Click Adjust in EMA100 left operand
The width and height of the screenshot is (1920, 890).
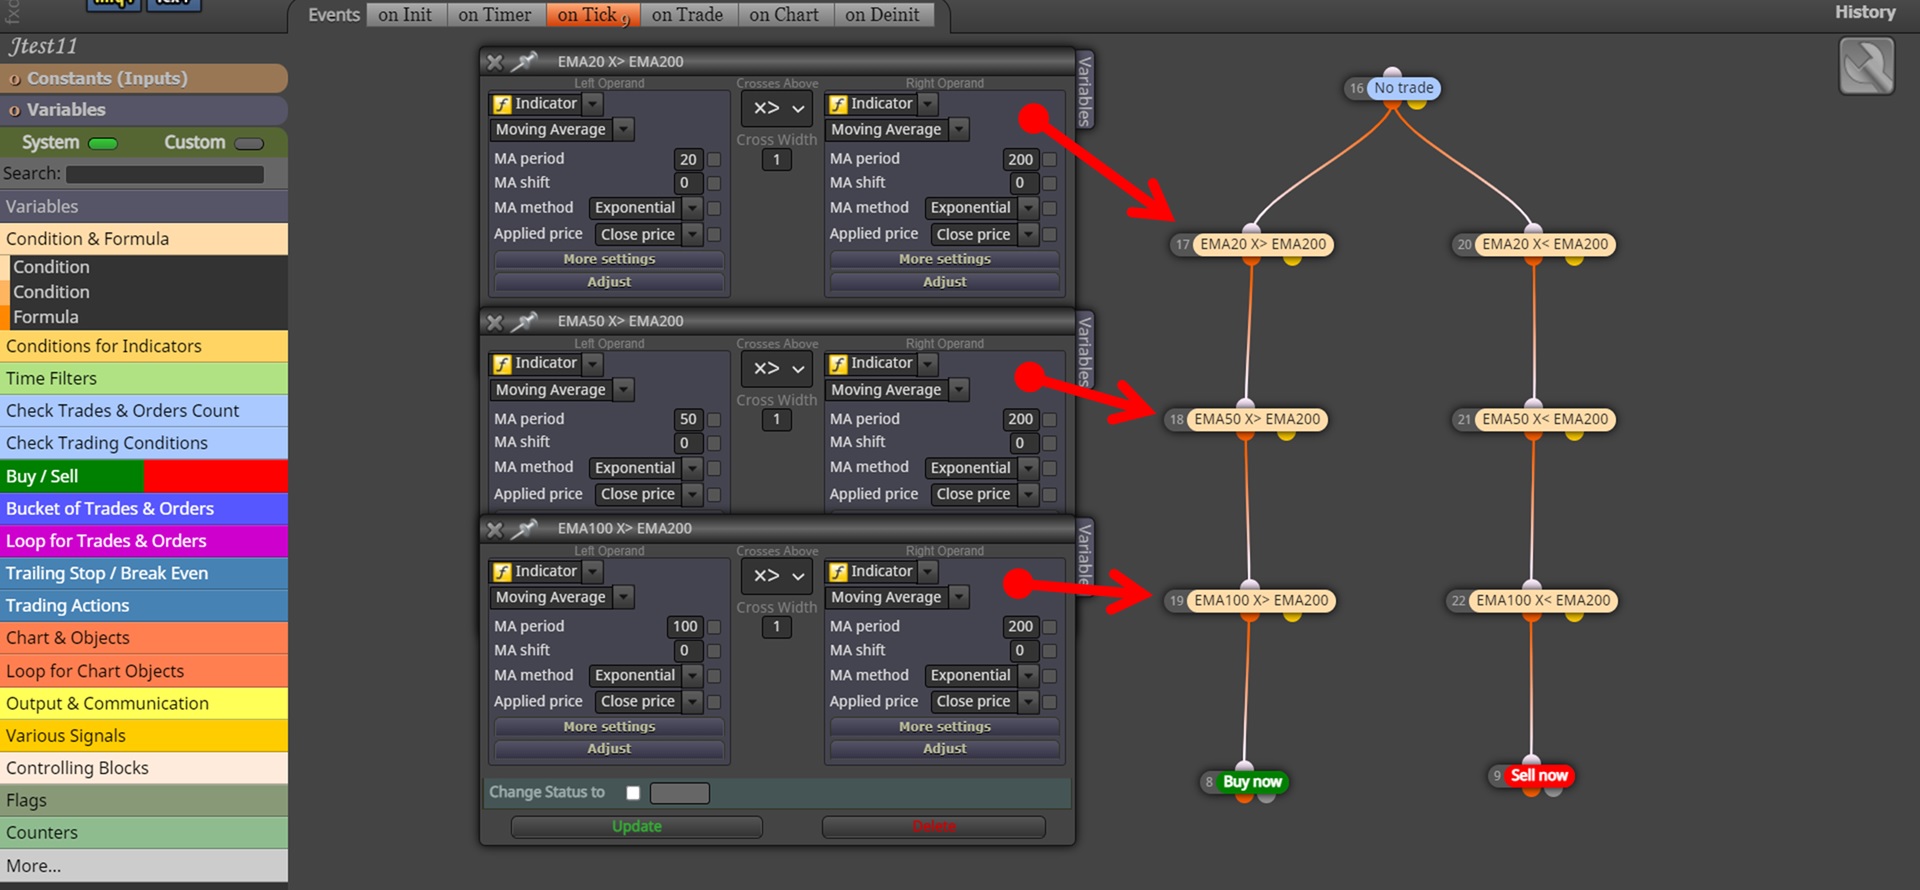coord(609,749)
